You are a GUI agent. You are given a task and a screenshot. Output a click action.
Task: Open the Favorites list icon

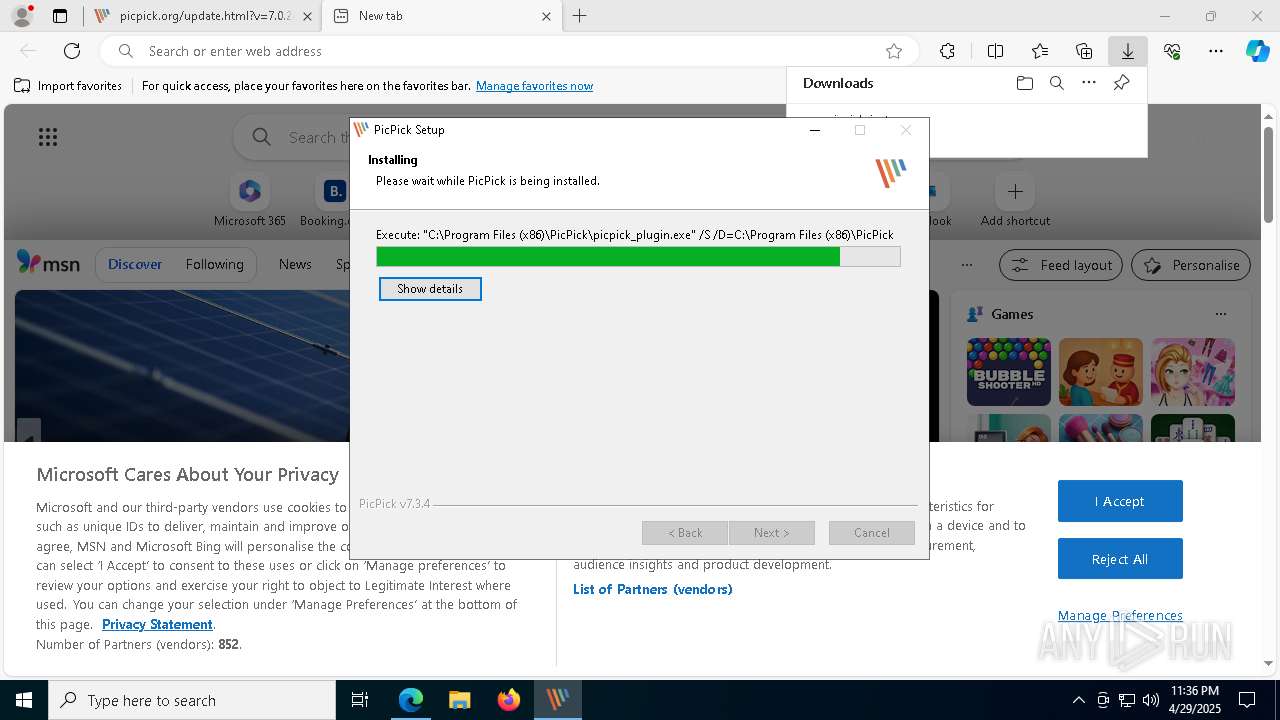(1040, 51)
